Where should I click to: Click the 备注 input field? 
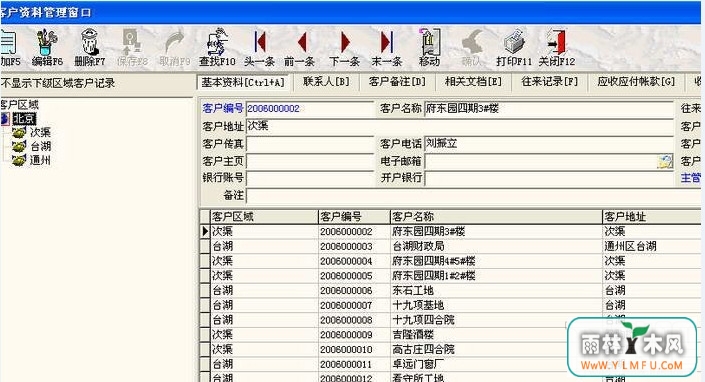coord(474,195)
